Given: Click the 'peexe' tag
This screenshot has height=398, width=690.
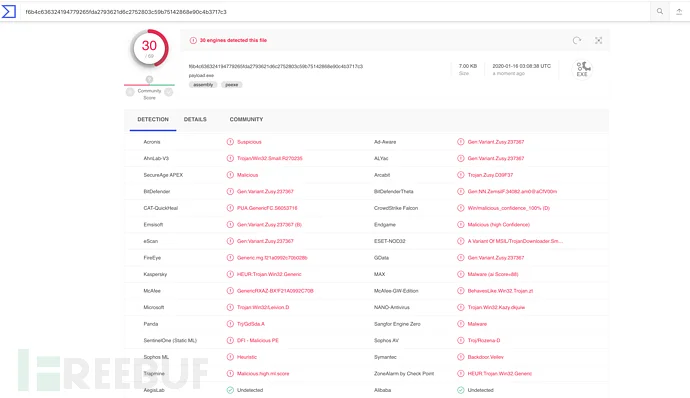Looking at the screenshot, I should coord(232,85).
